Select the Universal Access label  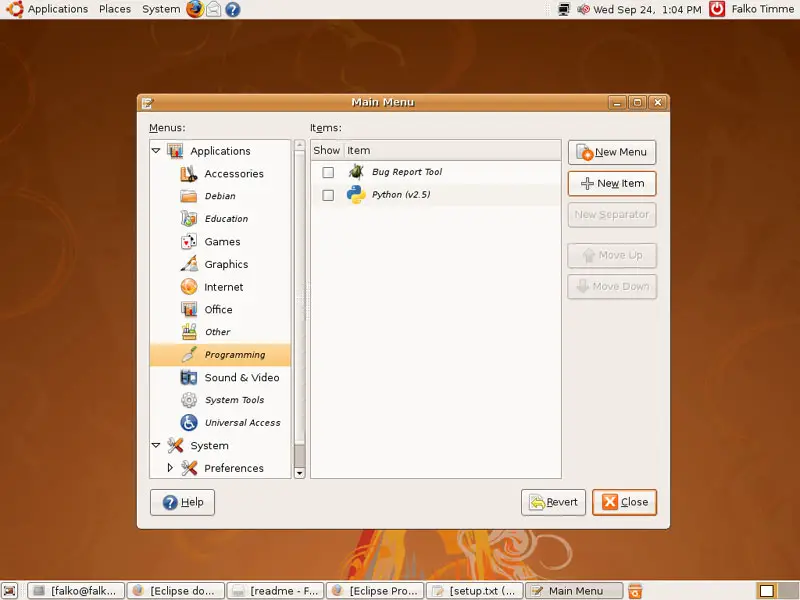point(242,422)
